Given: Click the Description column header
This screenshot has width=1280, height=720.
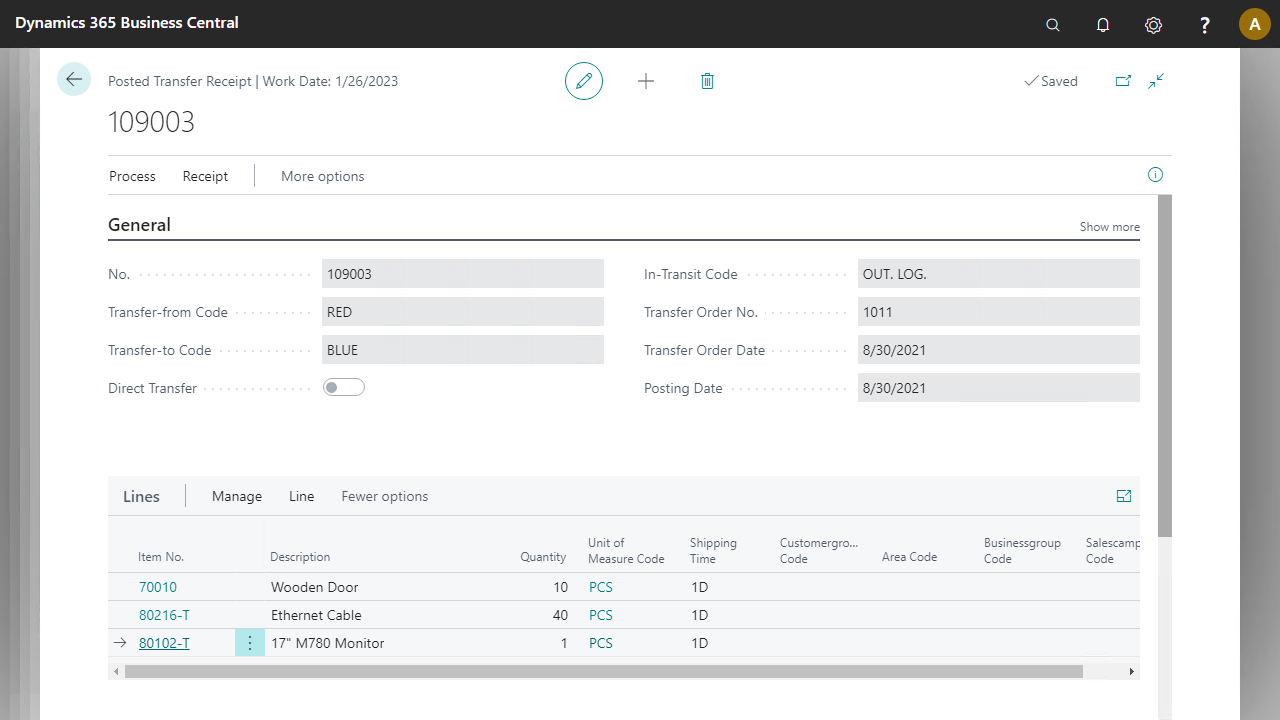Looking at the screenshot, I should [x=300, y=557].
